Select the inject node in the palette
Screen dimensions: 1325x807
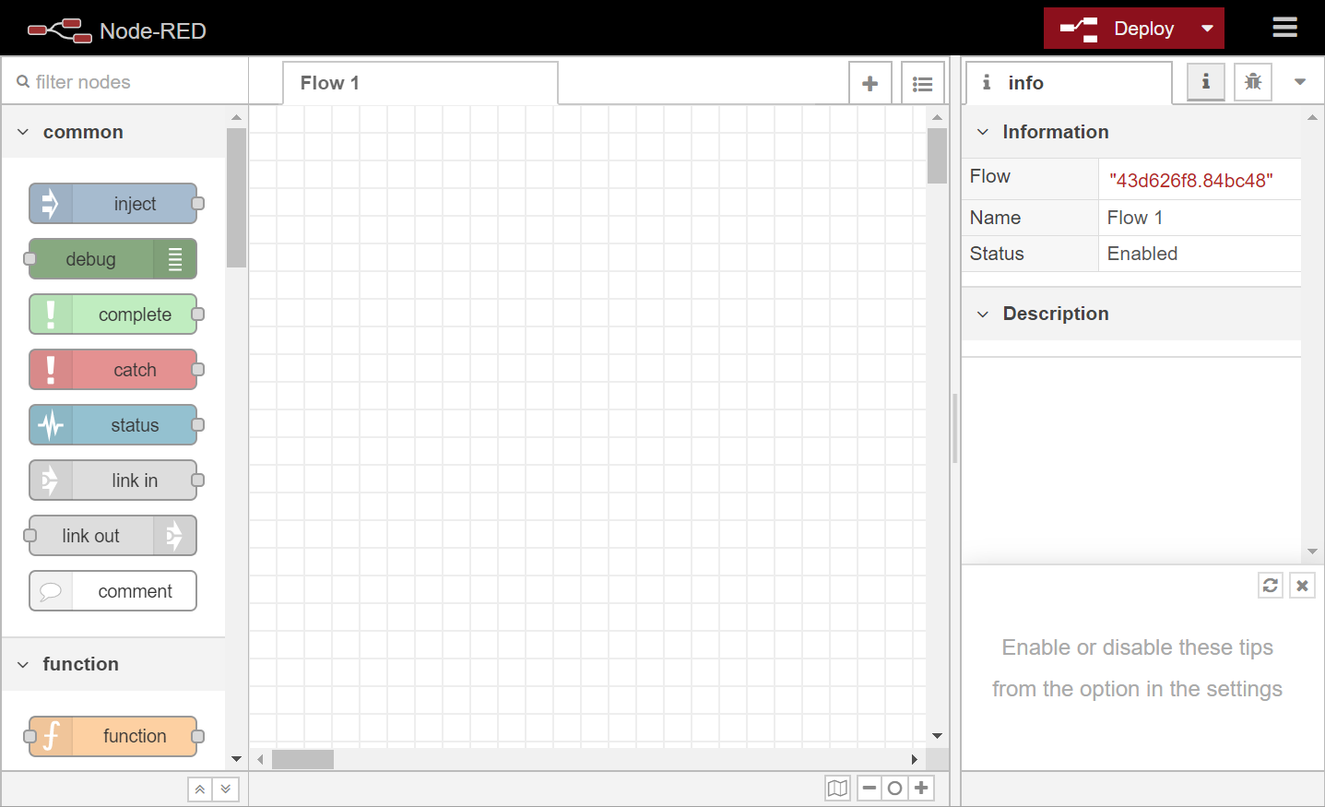[x=113, y=203]
